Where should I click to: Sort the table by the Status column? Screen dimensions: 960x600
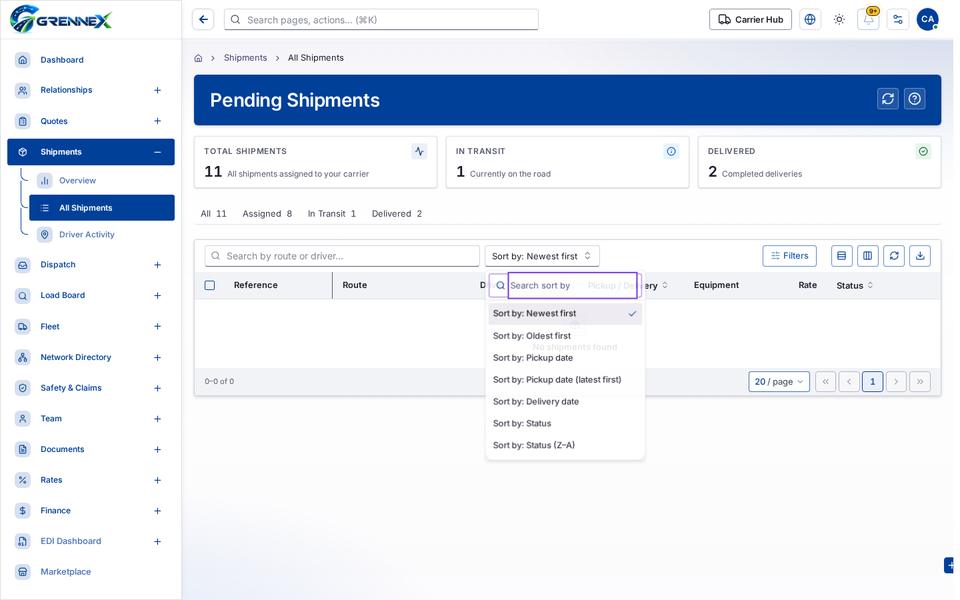point(854,285)
